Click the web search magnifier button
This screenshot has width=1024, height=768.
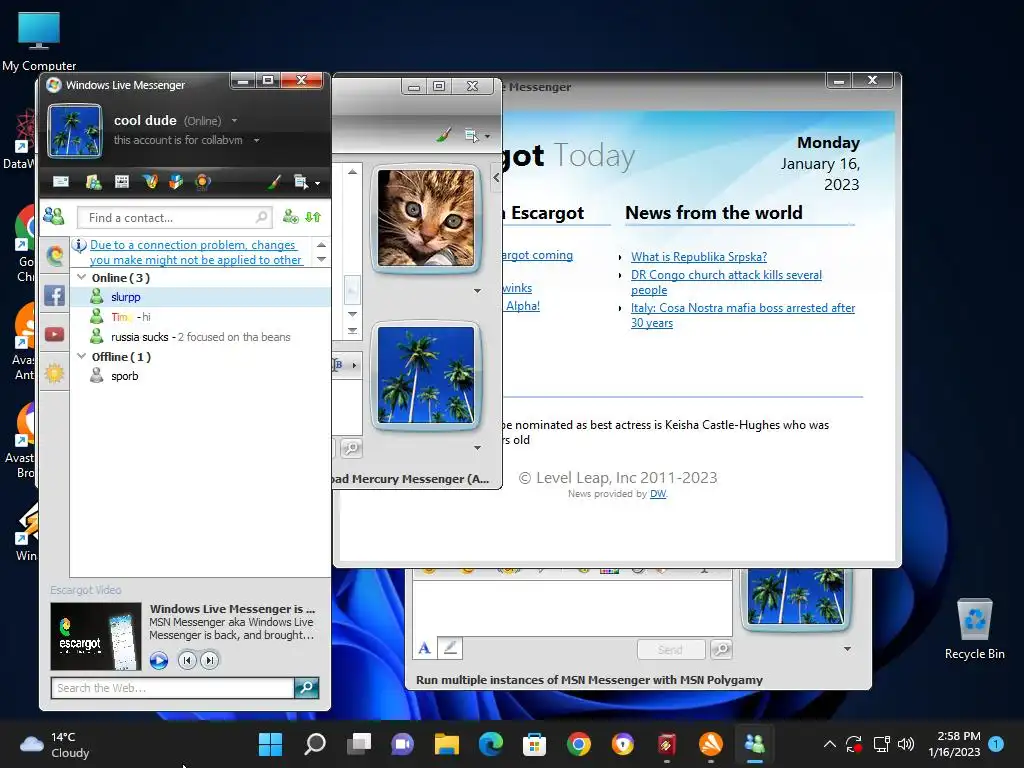[306, 688]
